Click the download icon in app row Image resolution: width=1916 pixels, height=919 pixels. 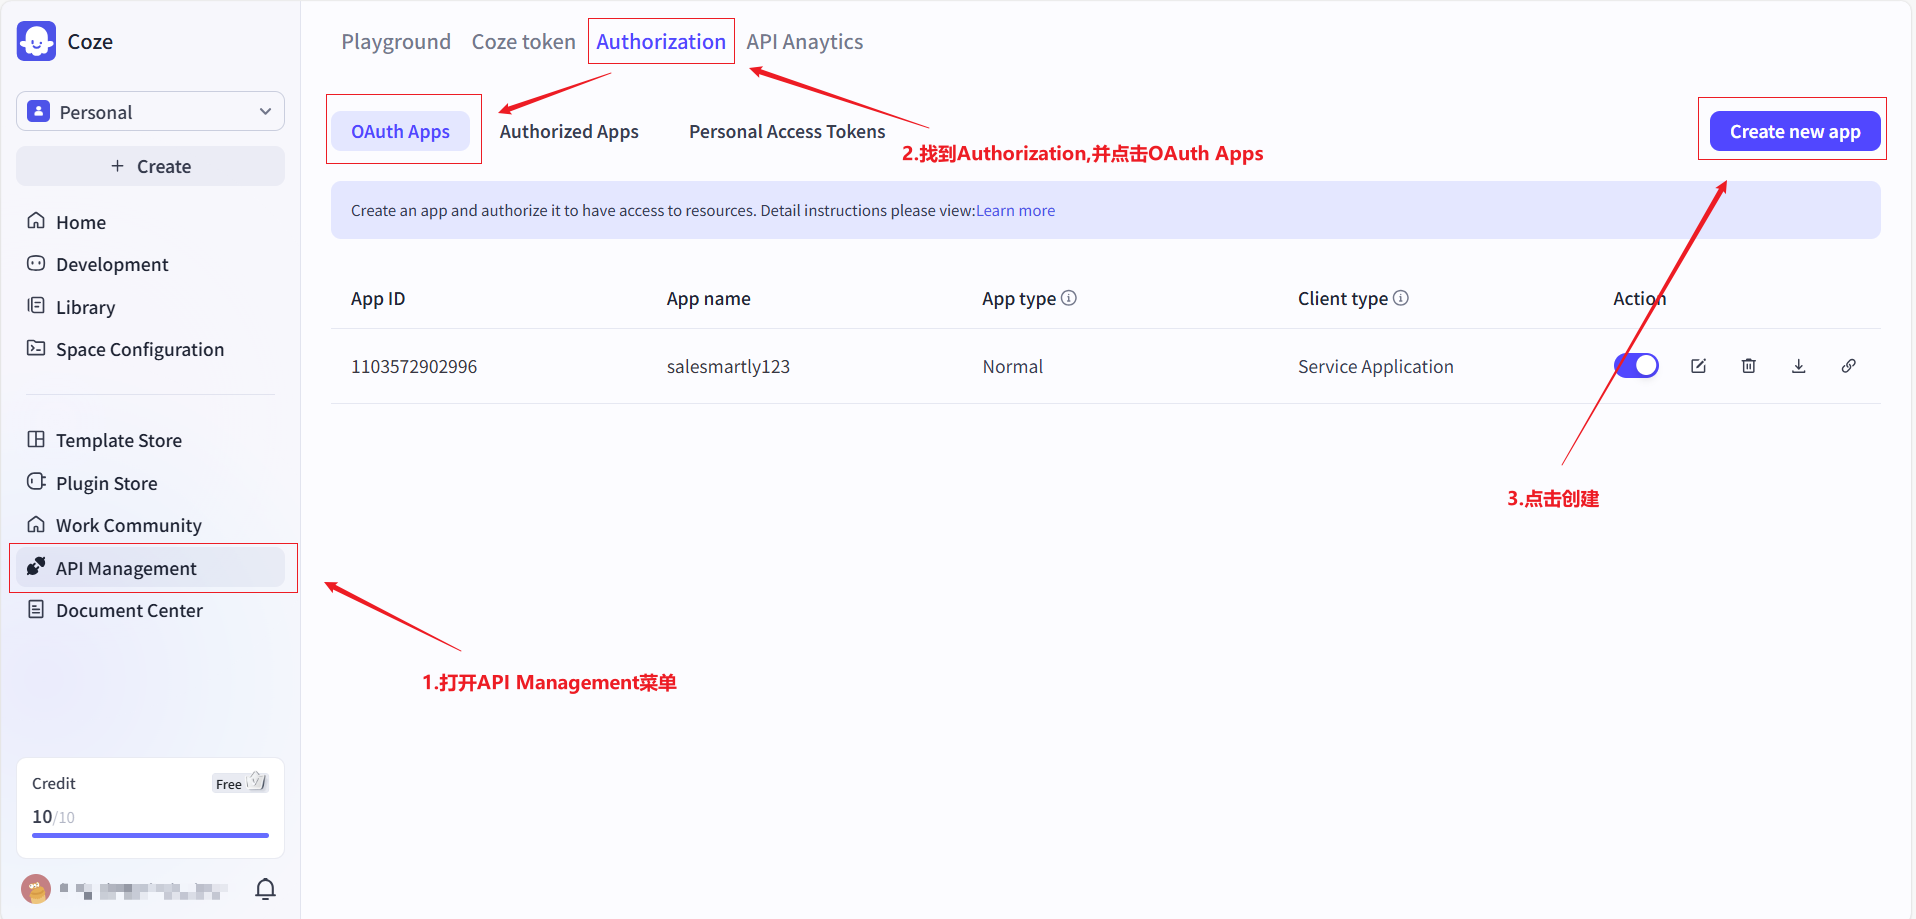[1798, 366]
